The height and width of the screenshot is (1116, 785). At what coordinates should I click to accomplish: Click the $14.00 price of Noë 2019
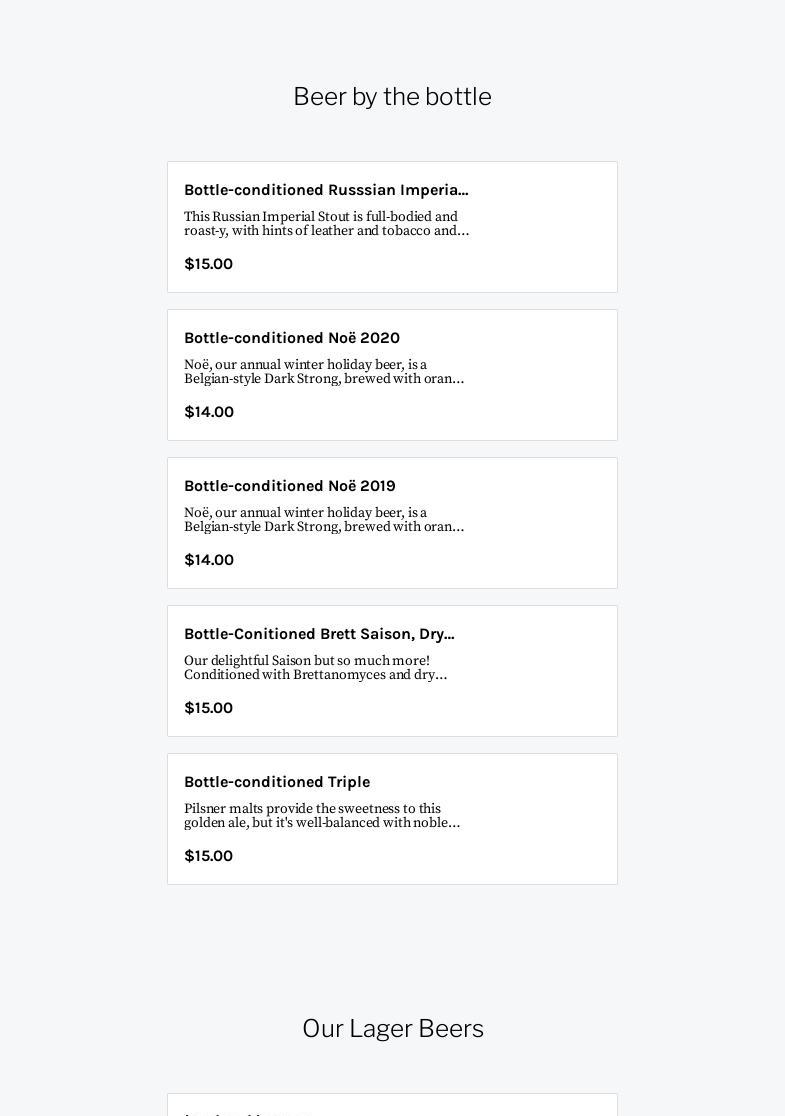pos(209,560)
